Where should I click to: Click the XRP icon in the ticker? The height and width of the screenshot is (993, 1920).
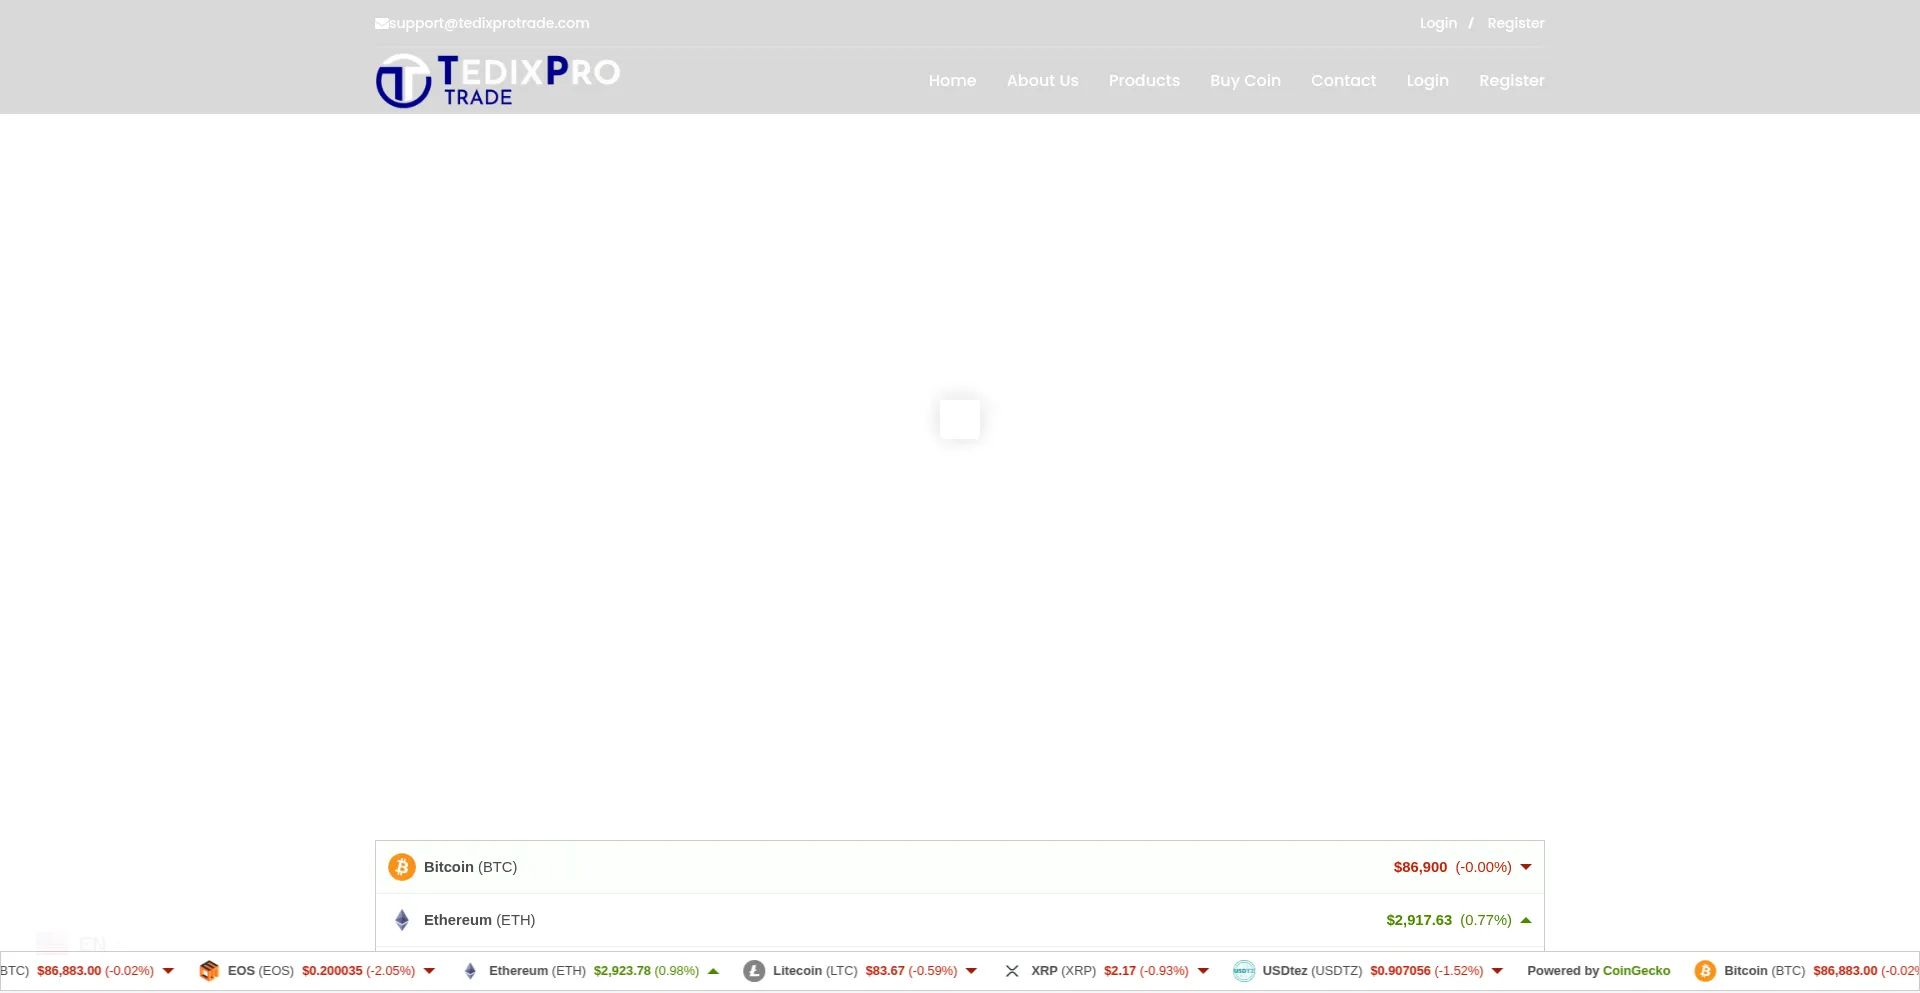[1012, 971]
